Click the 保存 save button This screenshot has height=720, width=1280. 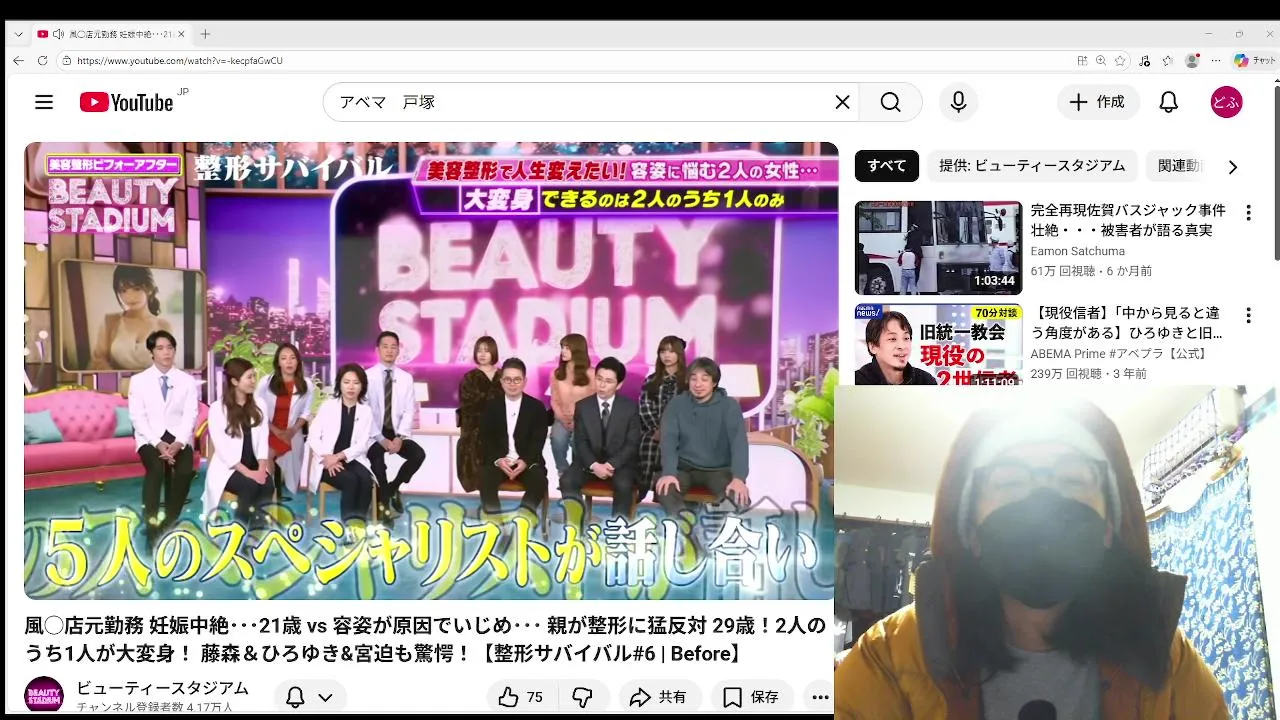(750, 697)
